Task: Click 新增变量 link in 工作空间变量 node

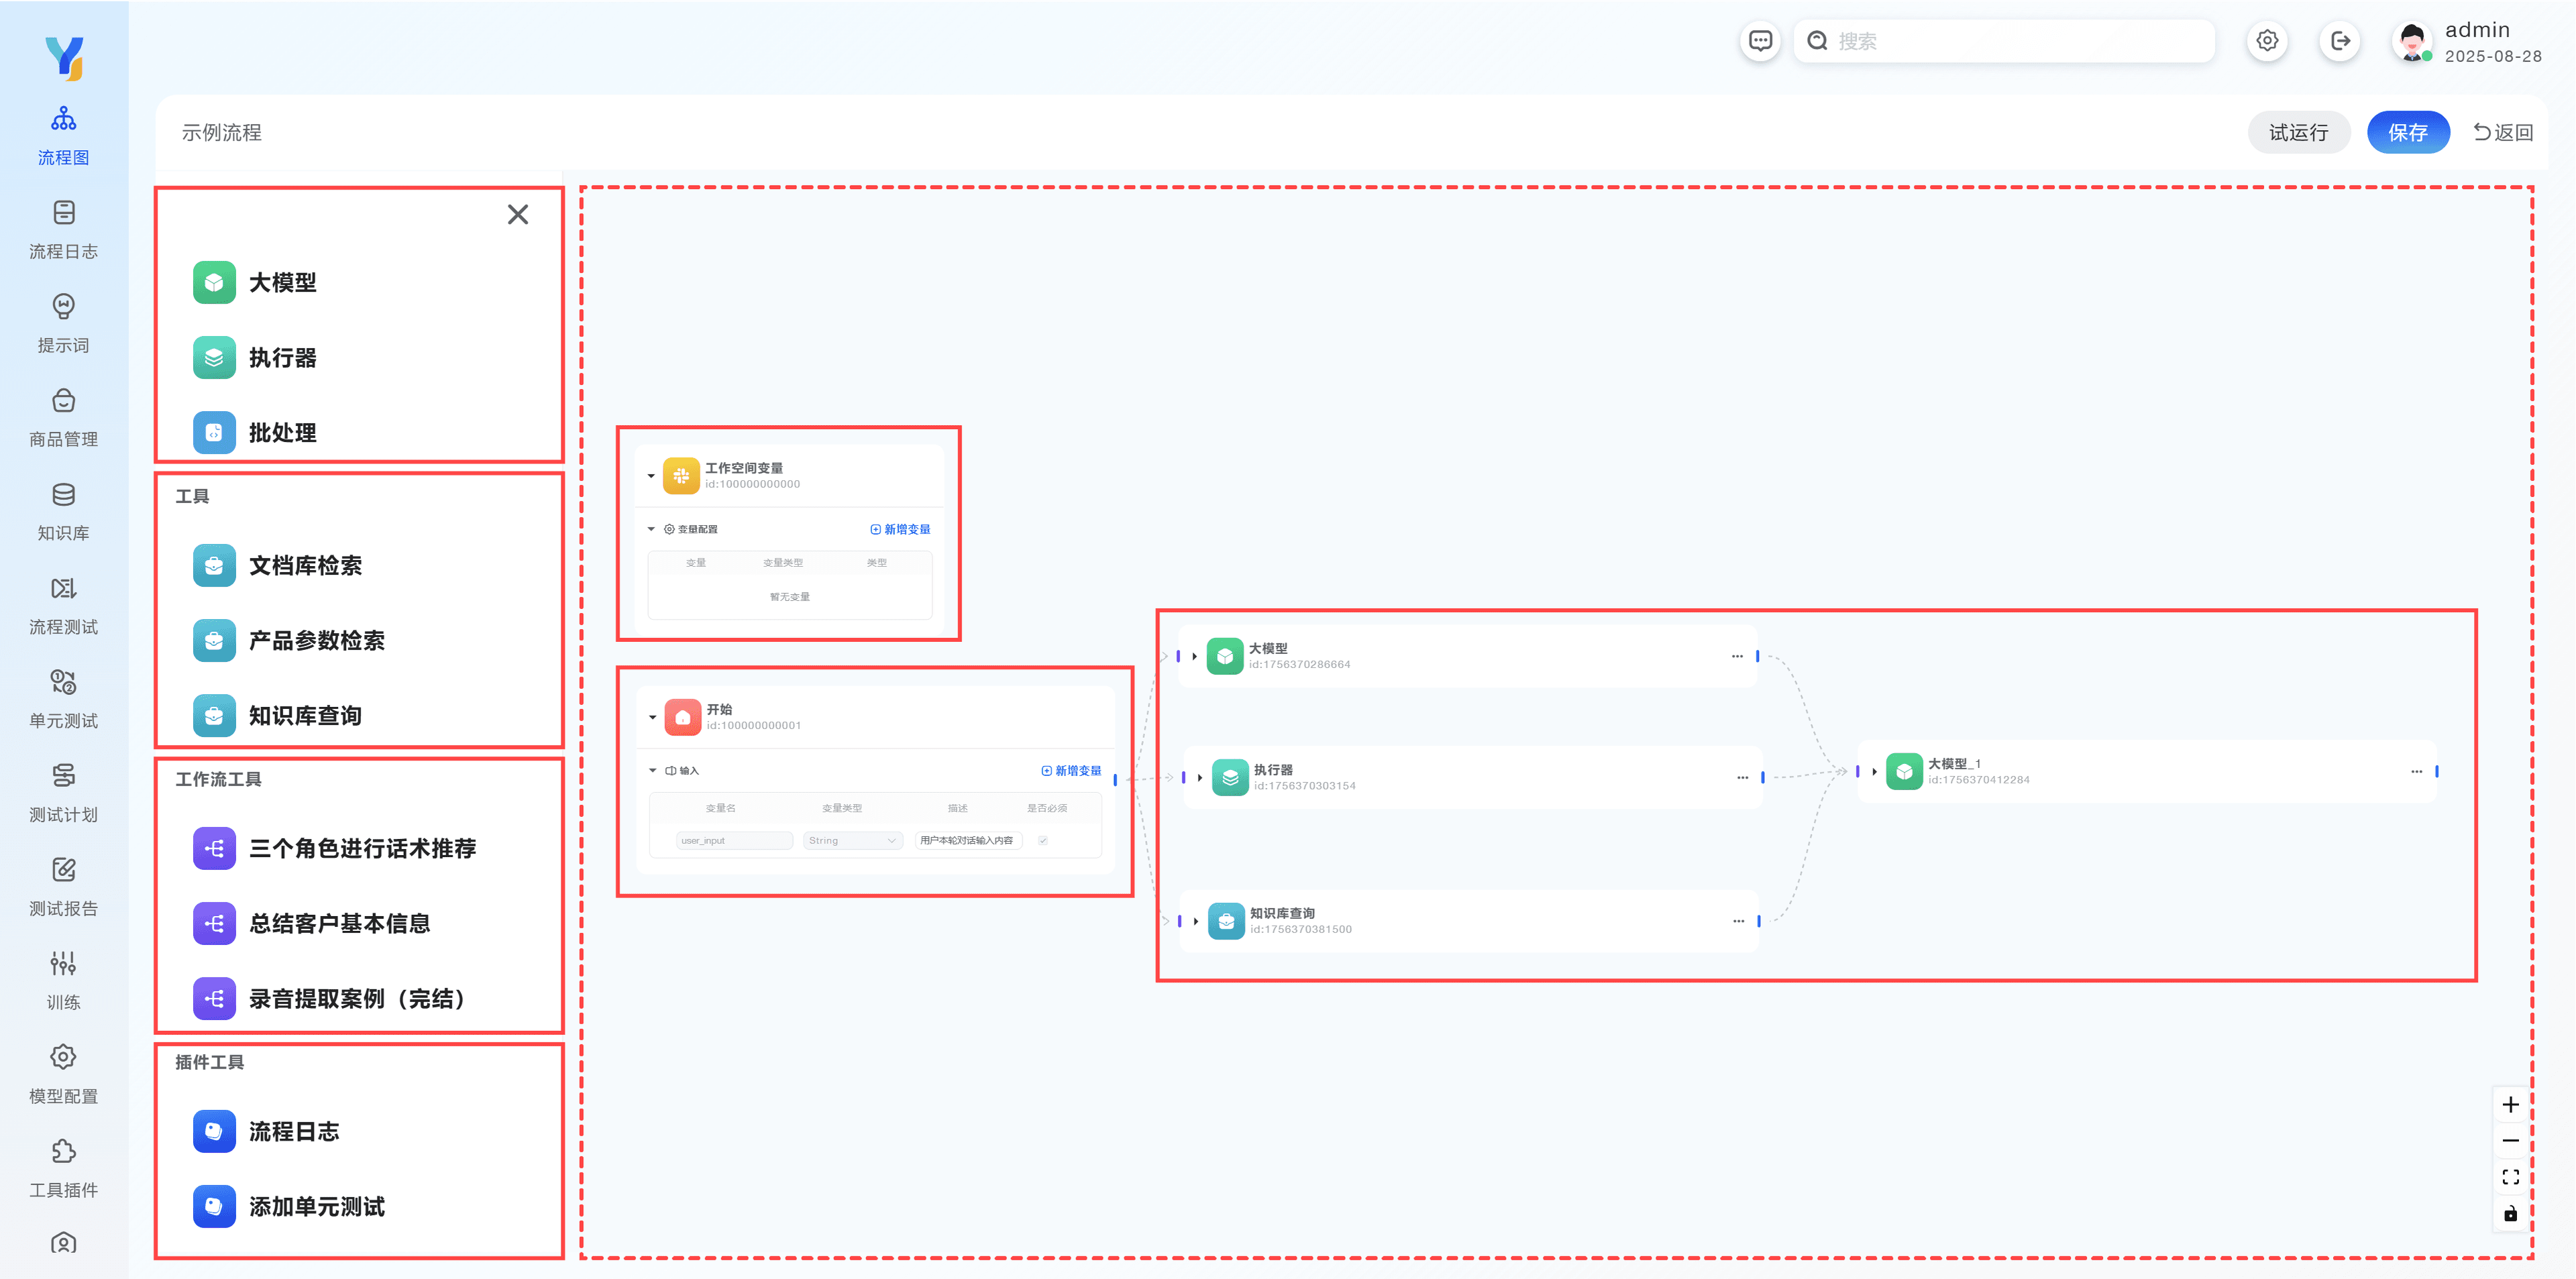Action: (x=900, y=529)
